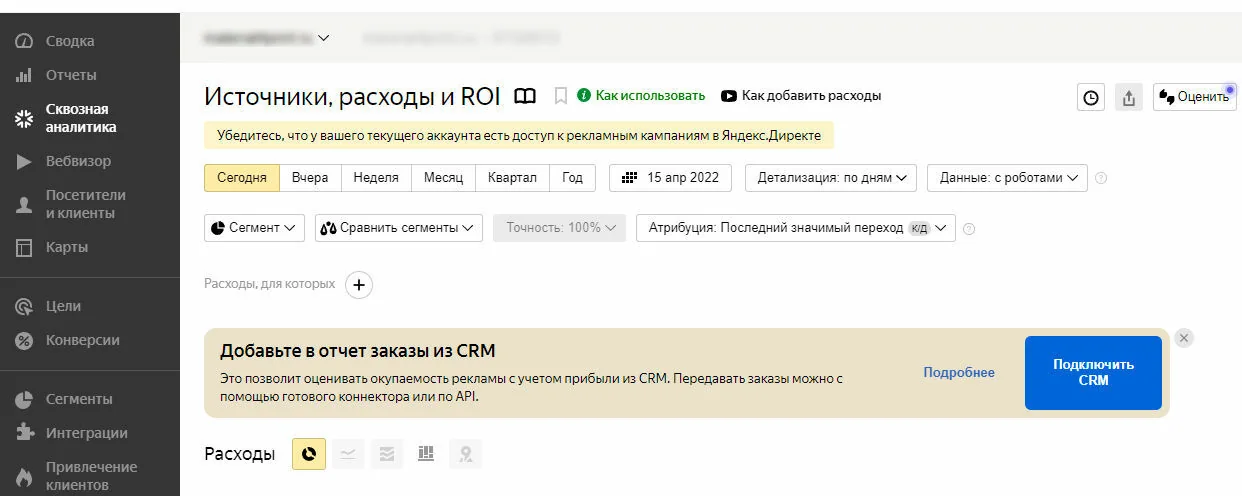Image resolution: width=1242 pixels, height=496 pixels.
Task: Select the map view icon
Action: [465, 454]
